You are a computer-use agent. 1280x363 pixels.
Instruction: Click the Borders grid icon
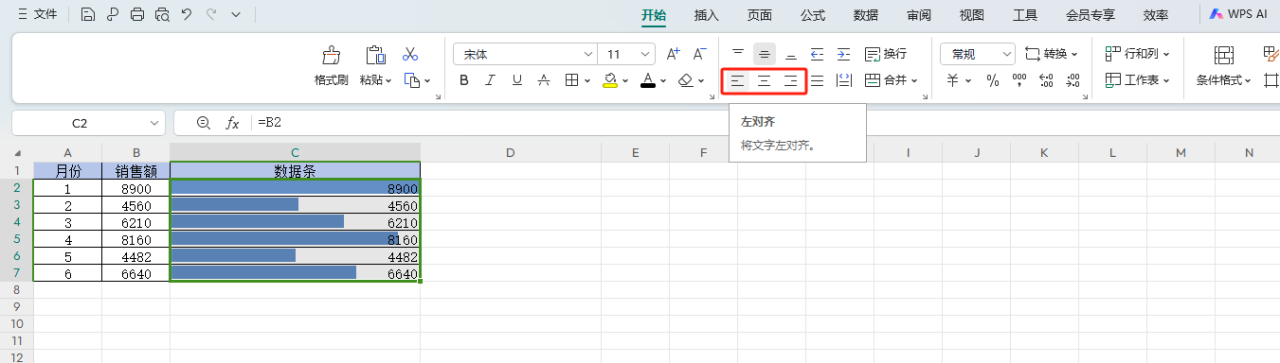[571, 80]
